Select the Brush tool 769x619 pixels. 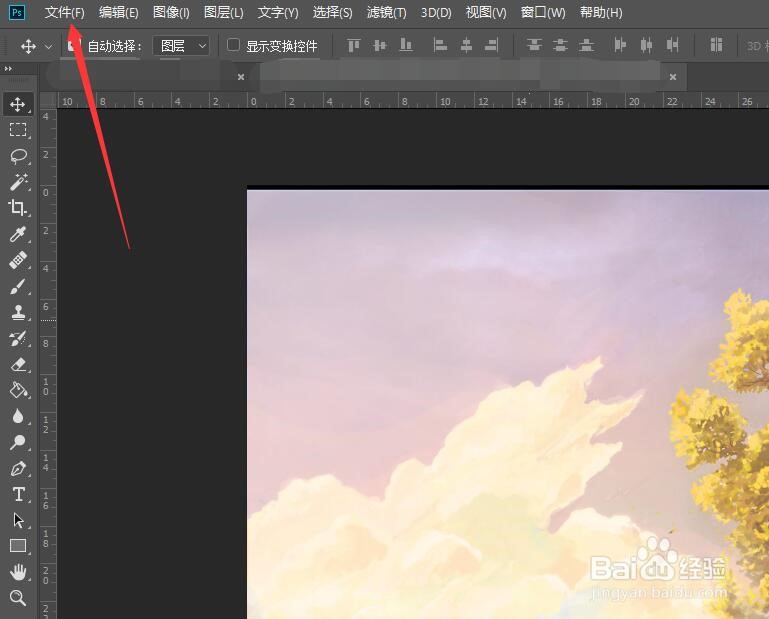click(18, 286)
